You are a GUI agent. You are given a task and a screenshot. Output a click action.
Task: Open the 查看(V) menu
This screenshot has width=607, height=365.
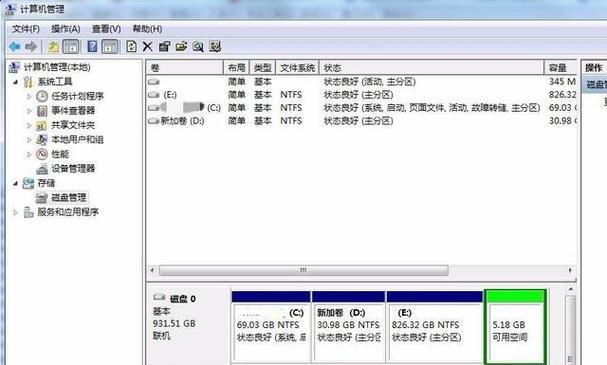106,29
